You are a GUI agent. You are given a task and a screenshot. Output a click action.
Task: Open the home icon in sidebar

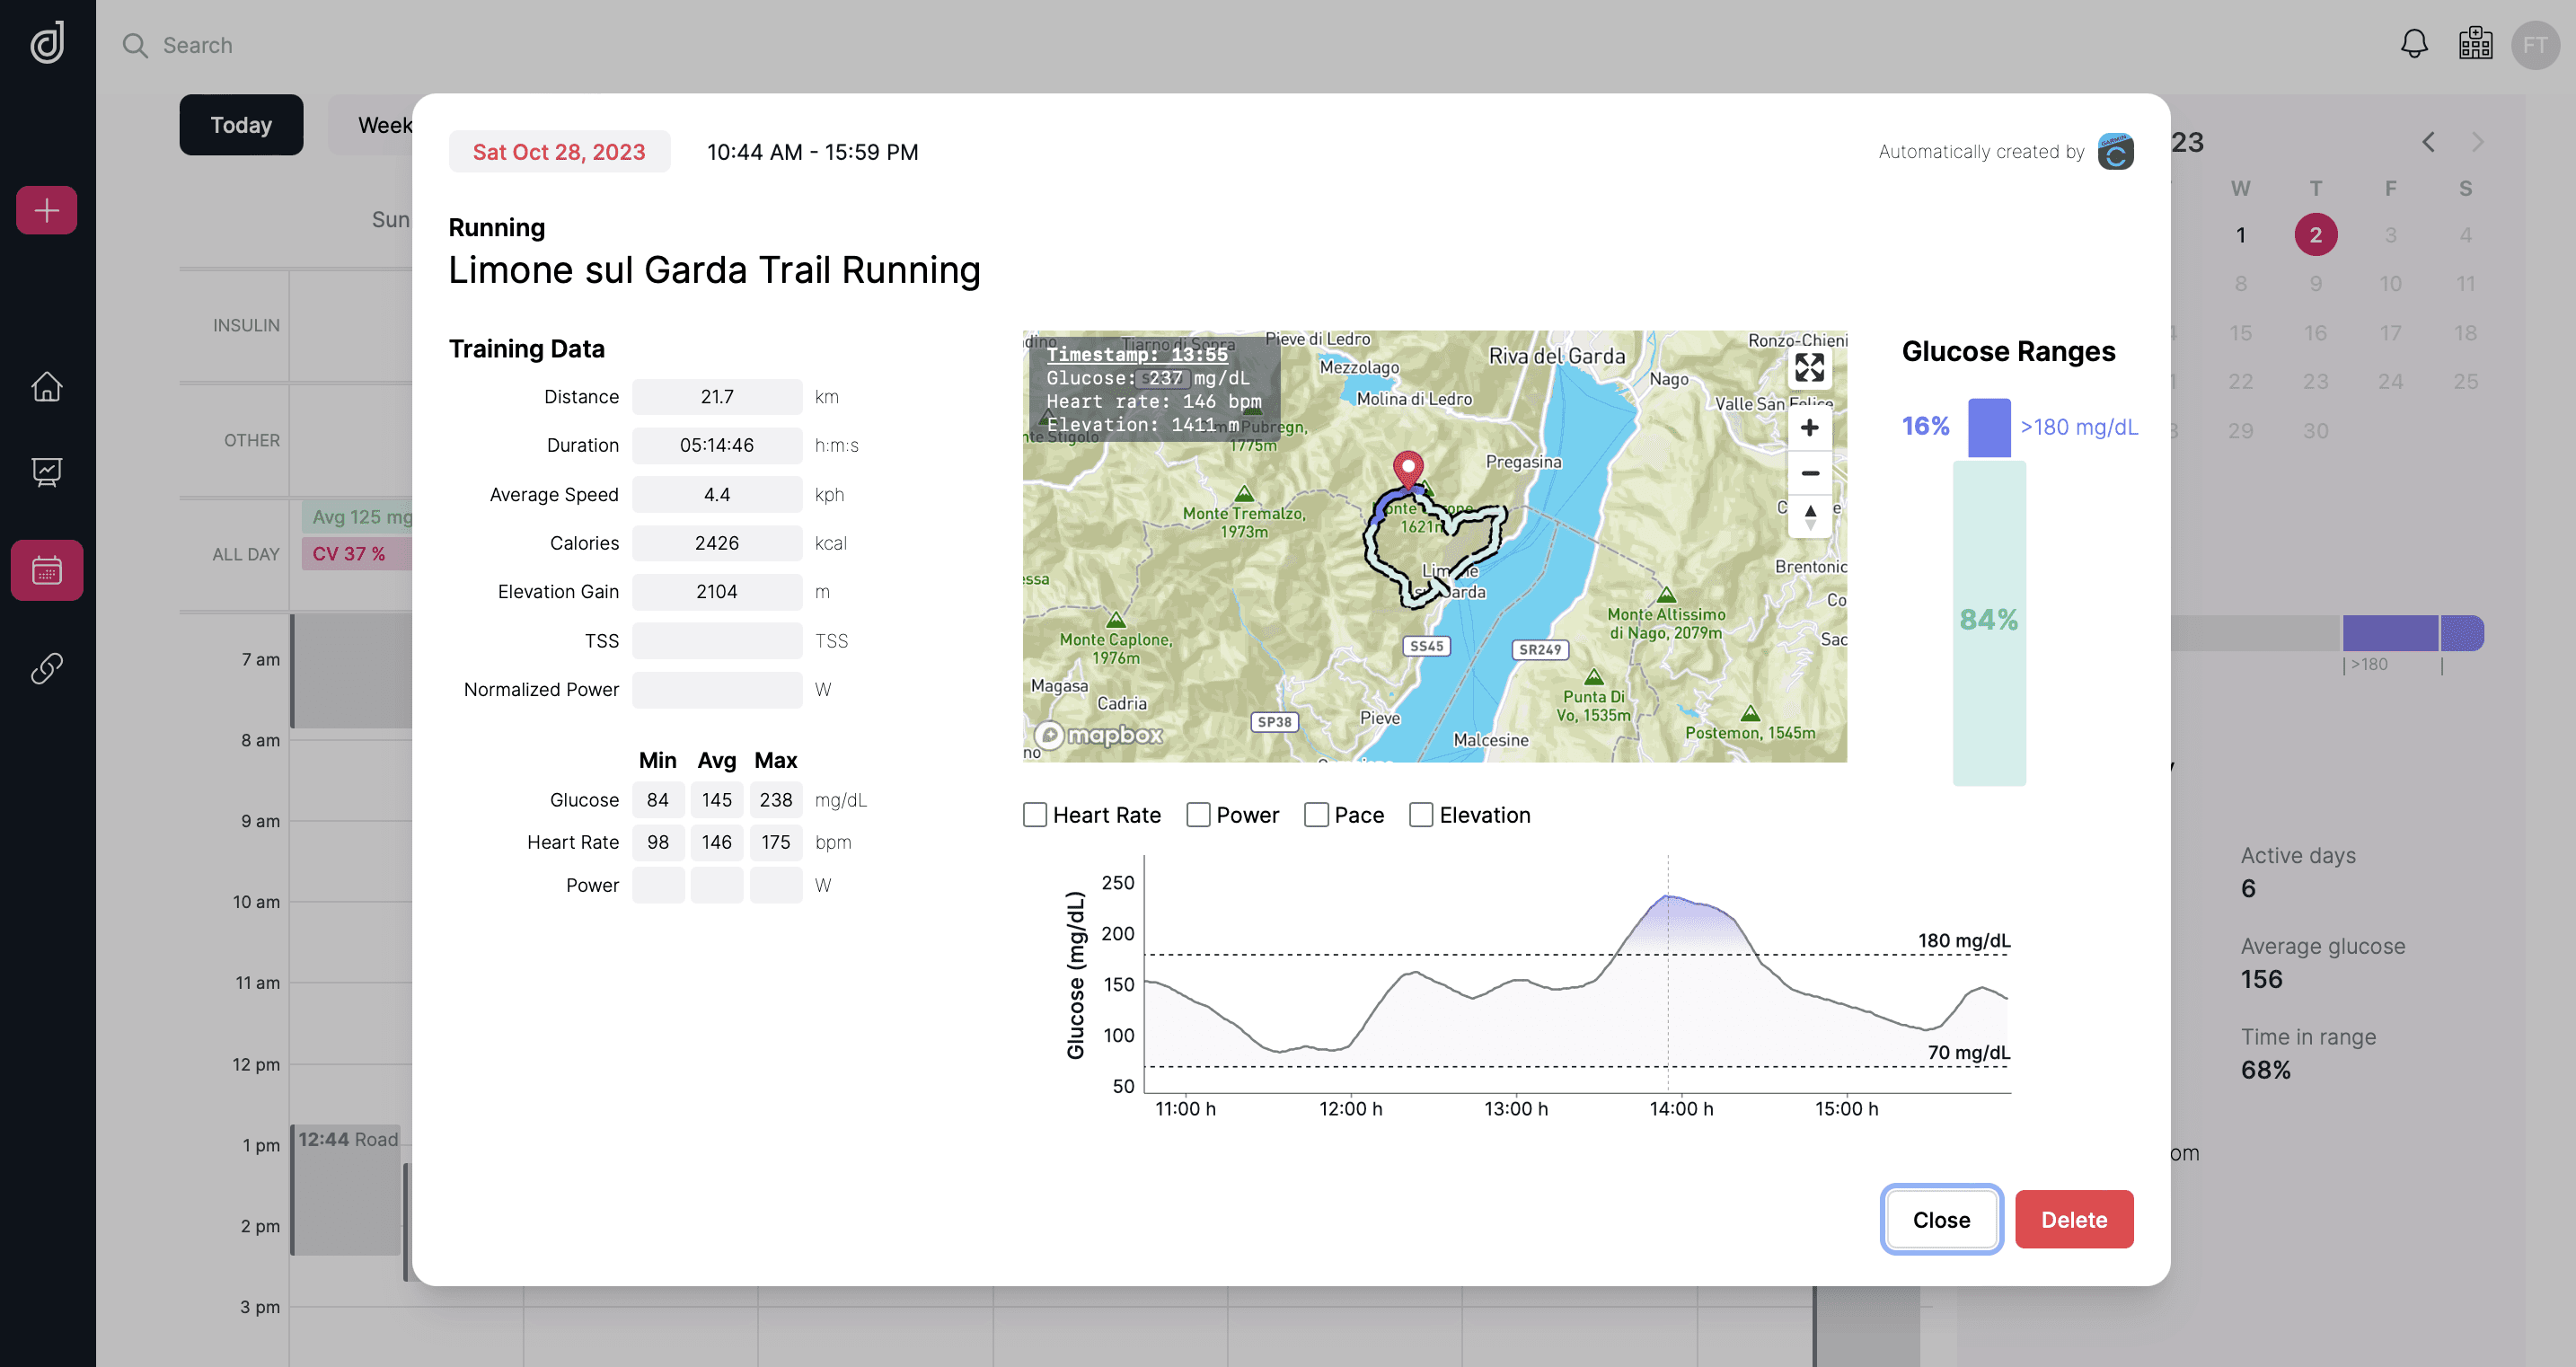46,386
